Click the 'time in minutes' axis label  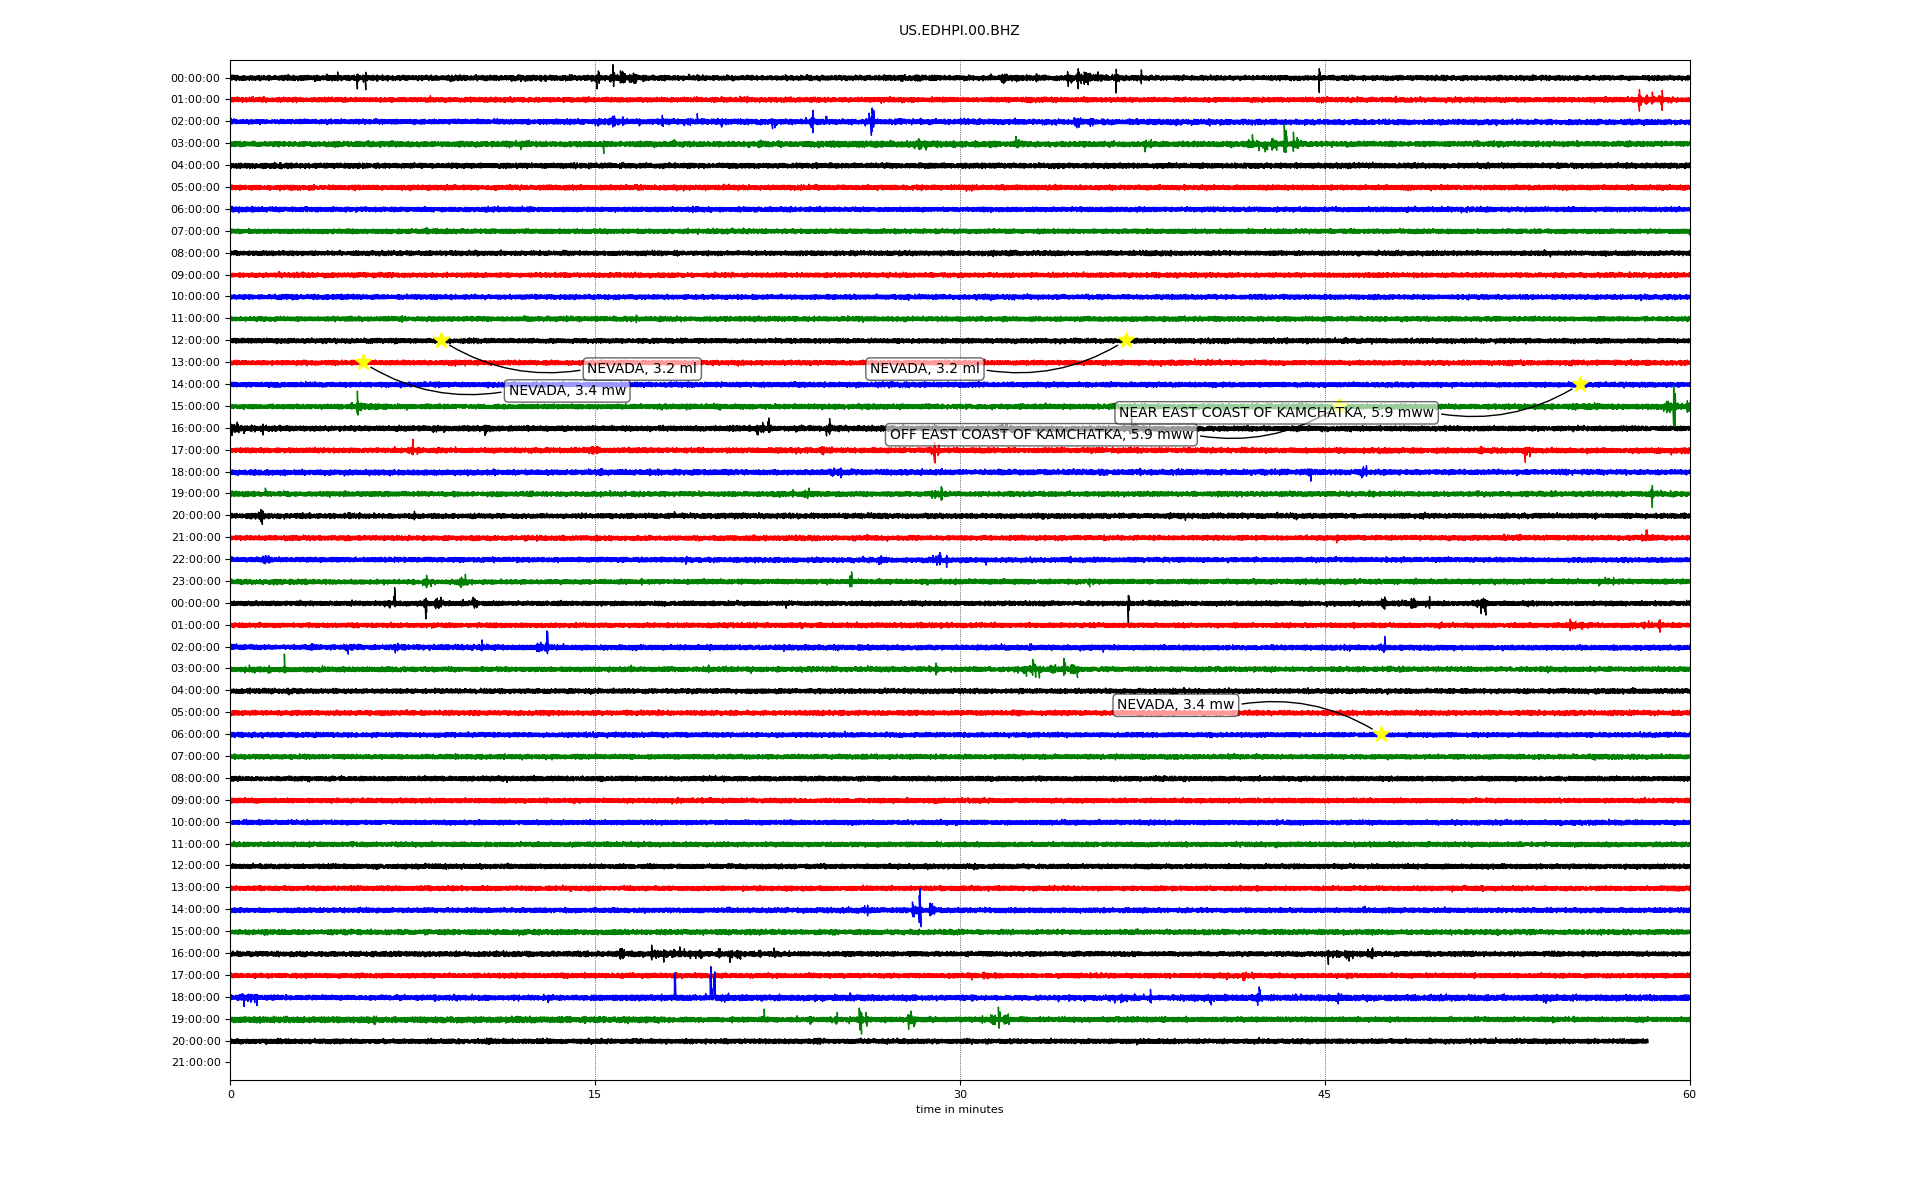point(959,1110)
